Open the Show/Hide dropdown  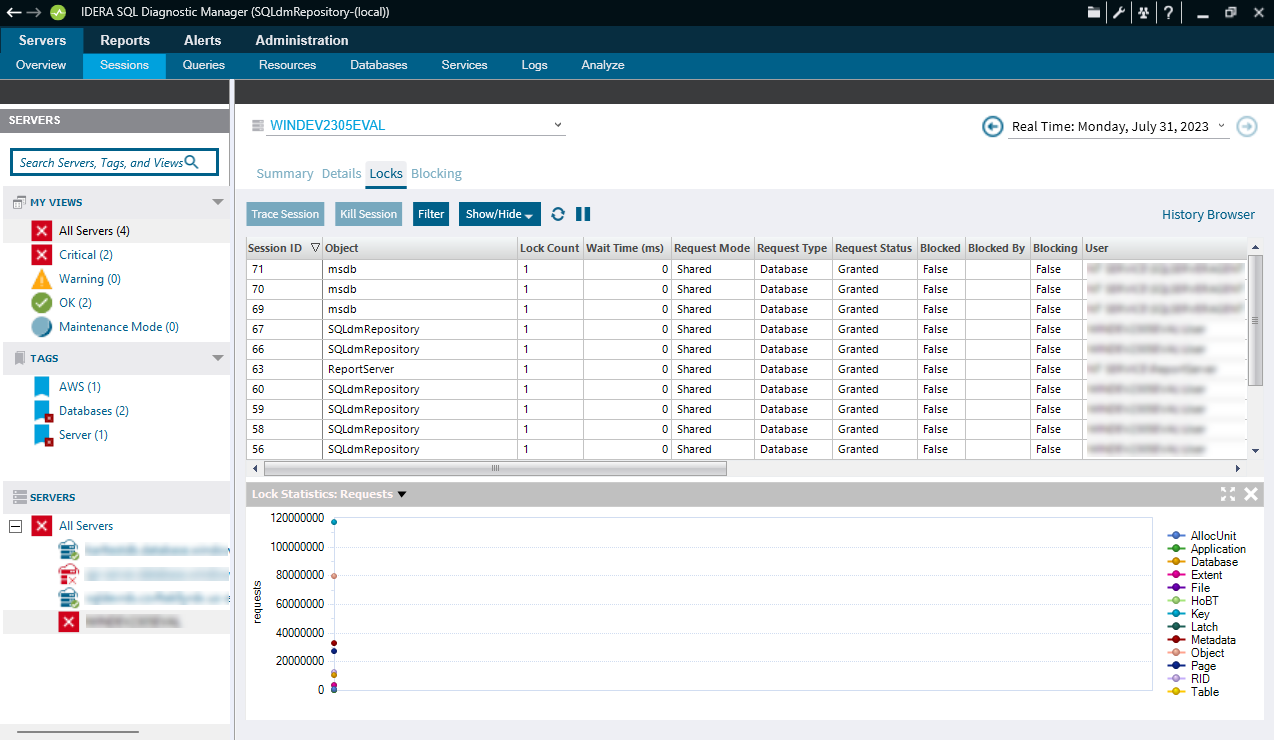tap(500, 214)
